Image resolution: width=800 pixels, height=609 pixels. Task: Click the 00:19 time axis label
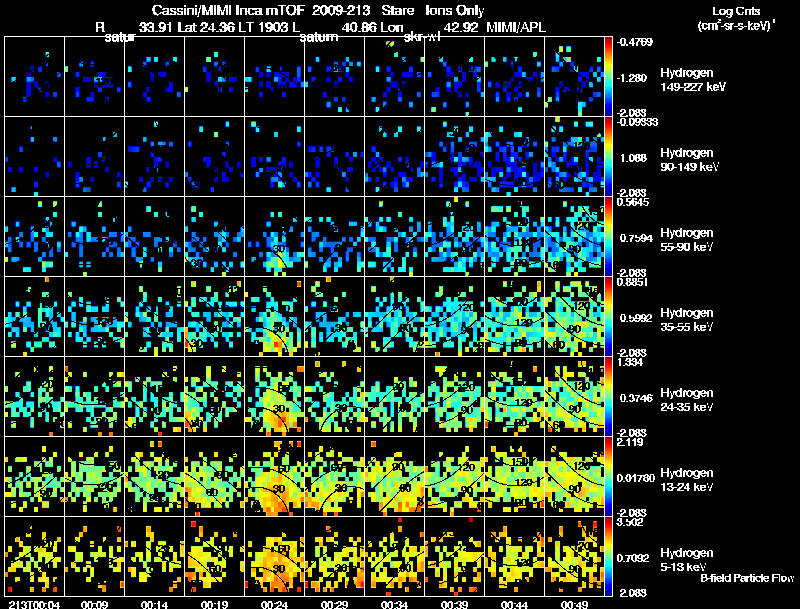click(214, 604)
